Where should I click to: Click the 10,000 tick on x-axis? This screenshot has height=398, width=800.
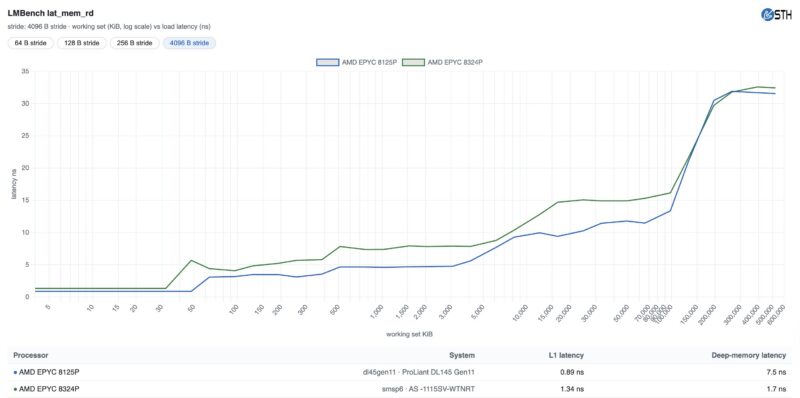(520, 312)
